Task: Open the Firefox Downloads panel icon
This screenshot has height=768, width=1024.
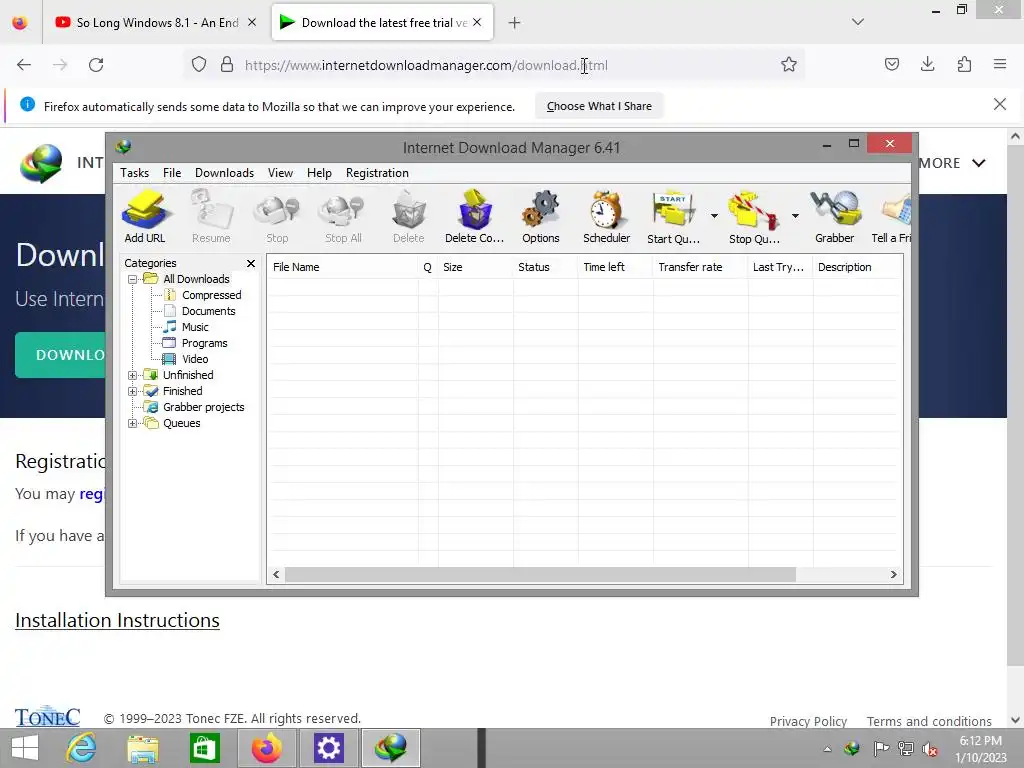Action: point(927,65)
